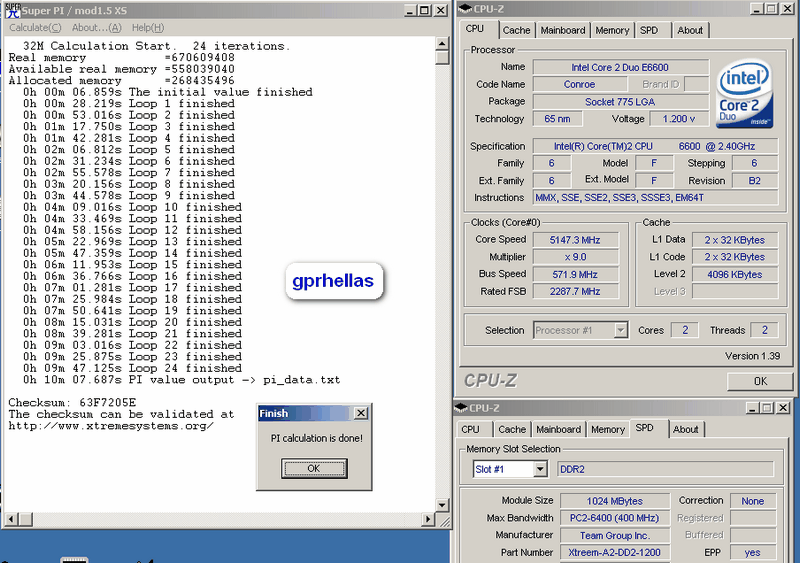
Task: Click OK in the Finish dialog
Action: point(314,468)
